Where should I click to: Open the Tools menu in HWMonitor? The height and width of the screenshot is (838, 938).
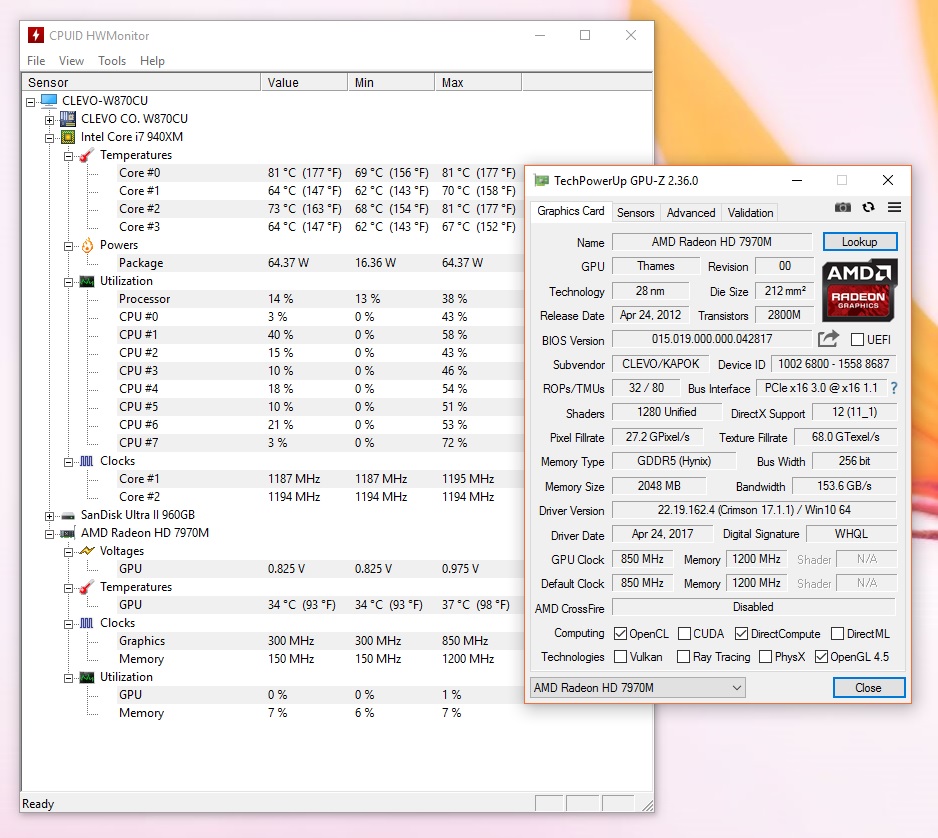112,61
